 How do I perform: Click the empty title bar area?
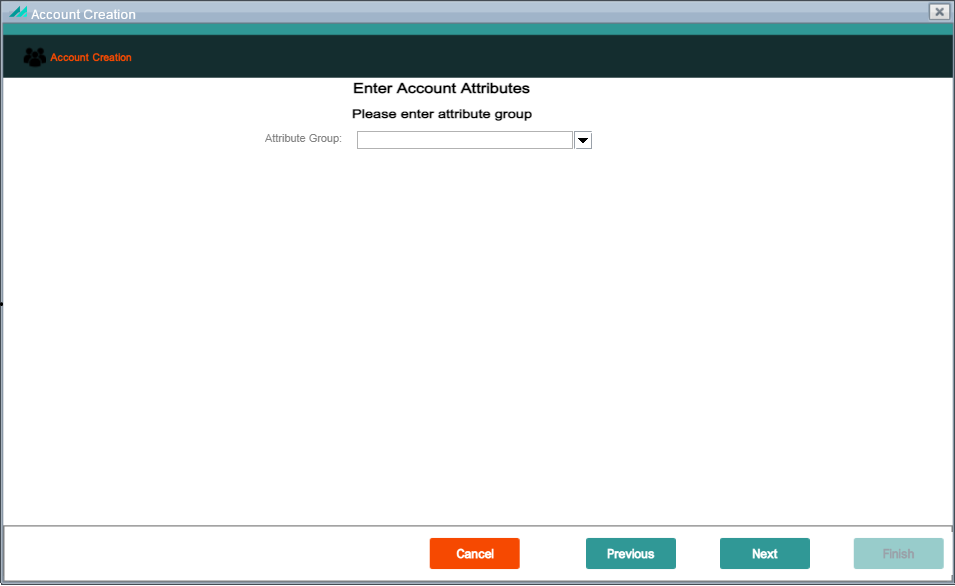point(530,12)
